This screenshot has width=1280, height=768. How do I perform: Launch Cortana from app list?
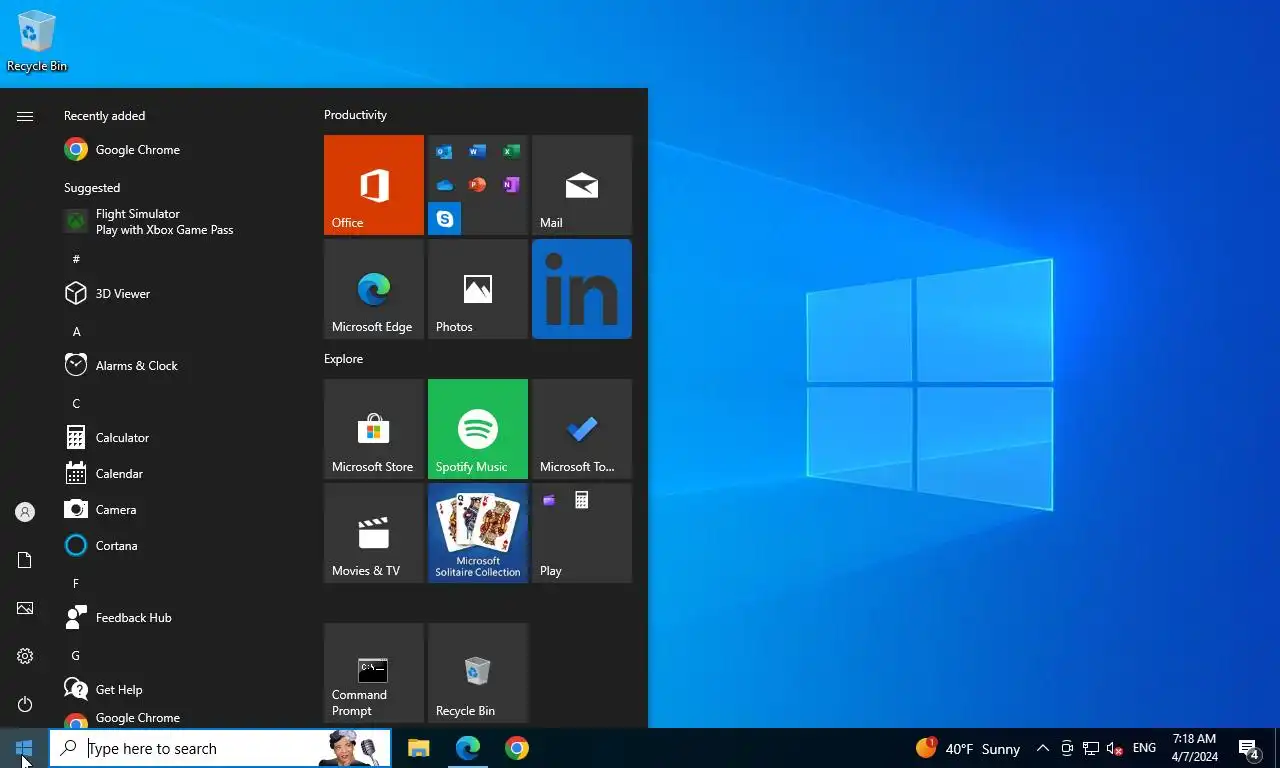click(180, 546)
